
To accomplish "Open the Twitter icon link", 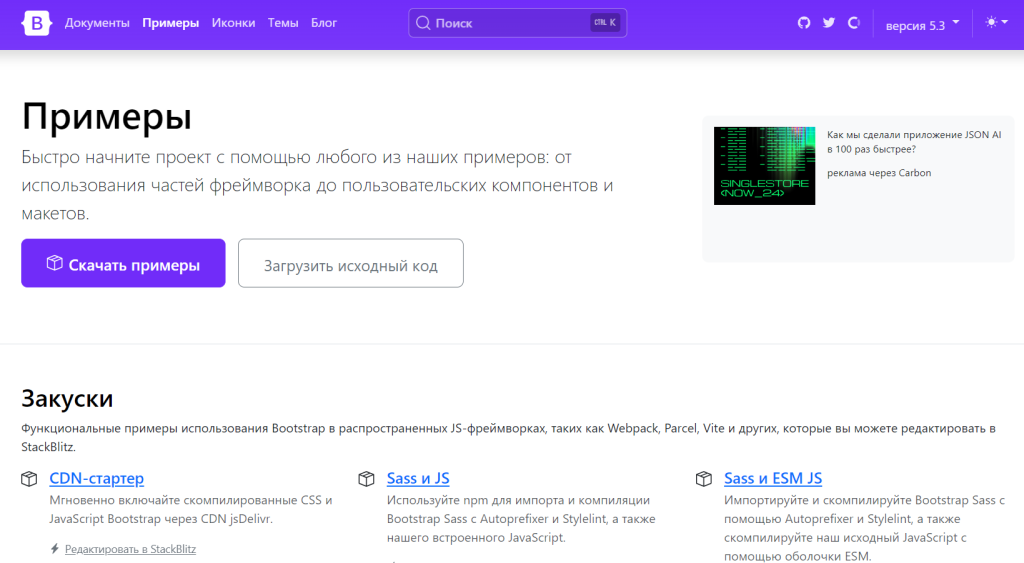I will click(829, 23).
